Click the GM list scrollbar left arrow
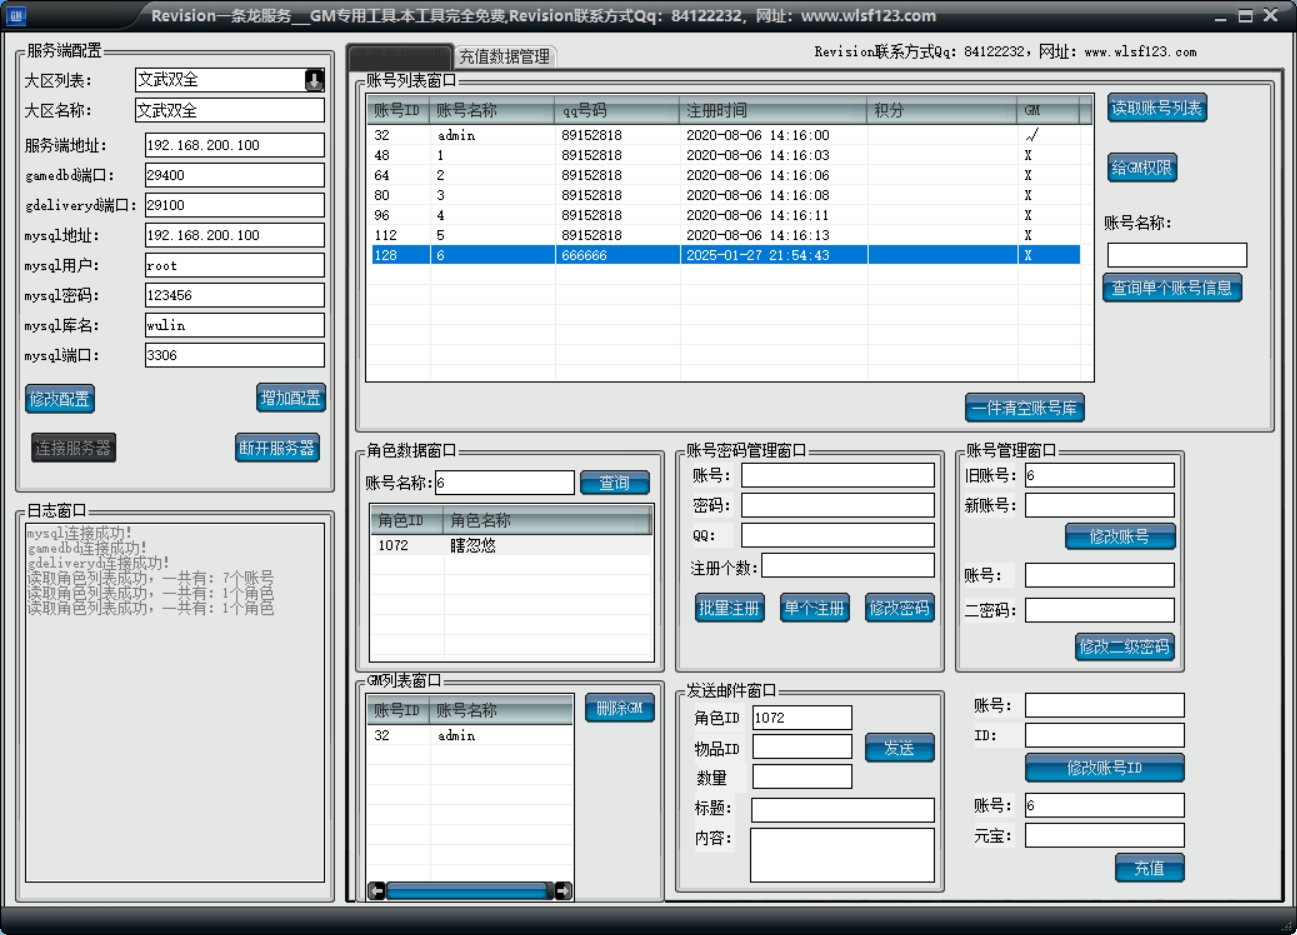1297x935 pixels. [x=377, y=890]
